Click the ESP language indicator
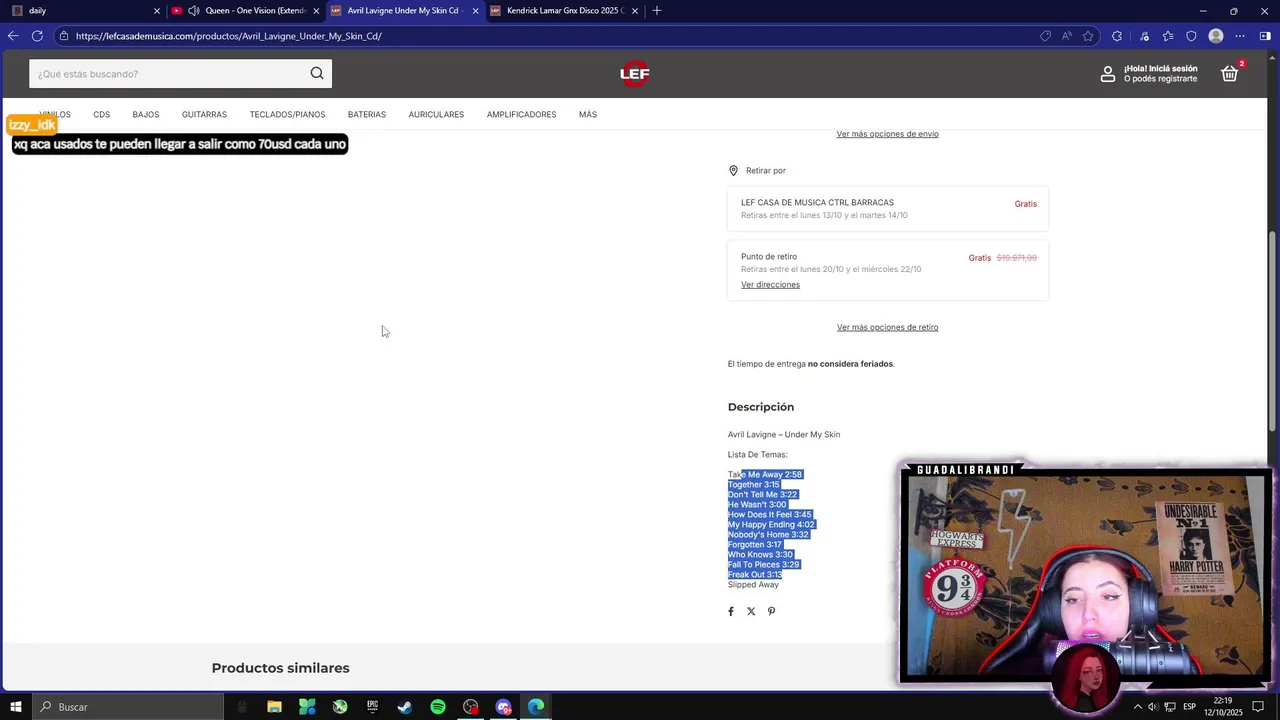 click(1189, 707)
